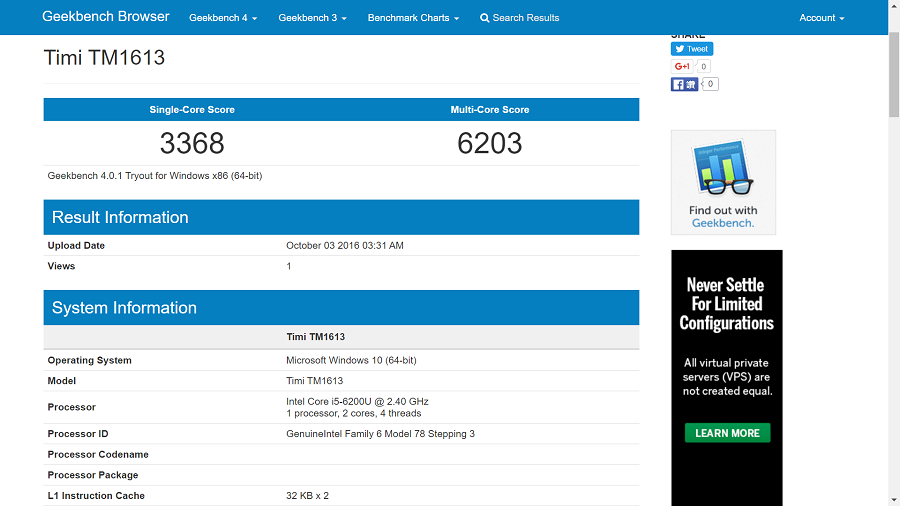Click the 'Operating System' row label
Image resolution: width=900 pixels, height=506 pixels.
pos(90,360)
